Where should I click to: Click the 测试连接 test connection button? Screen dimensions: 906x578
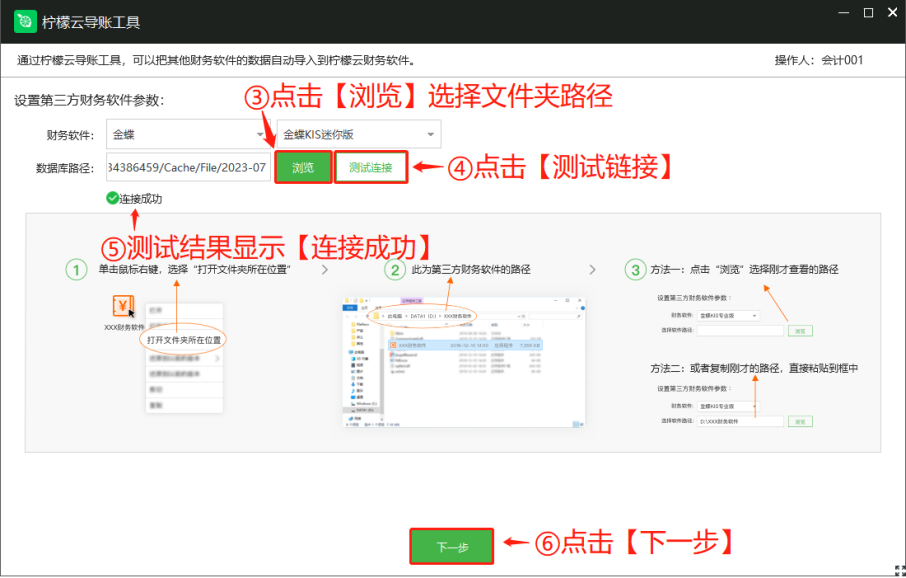[x=371, y=168]
